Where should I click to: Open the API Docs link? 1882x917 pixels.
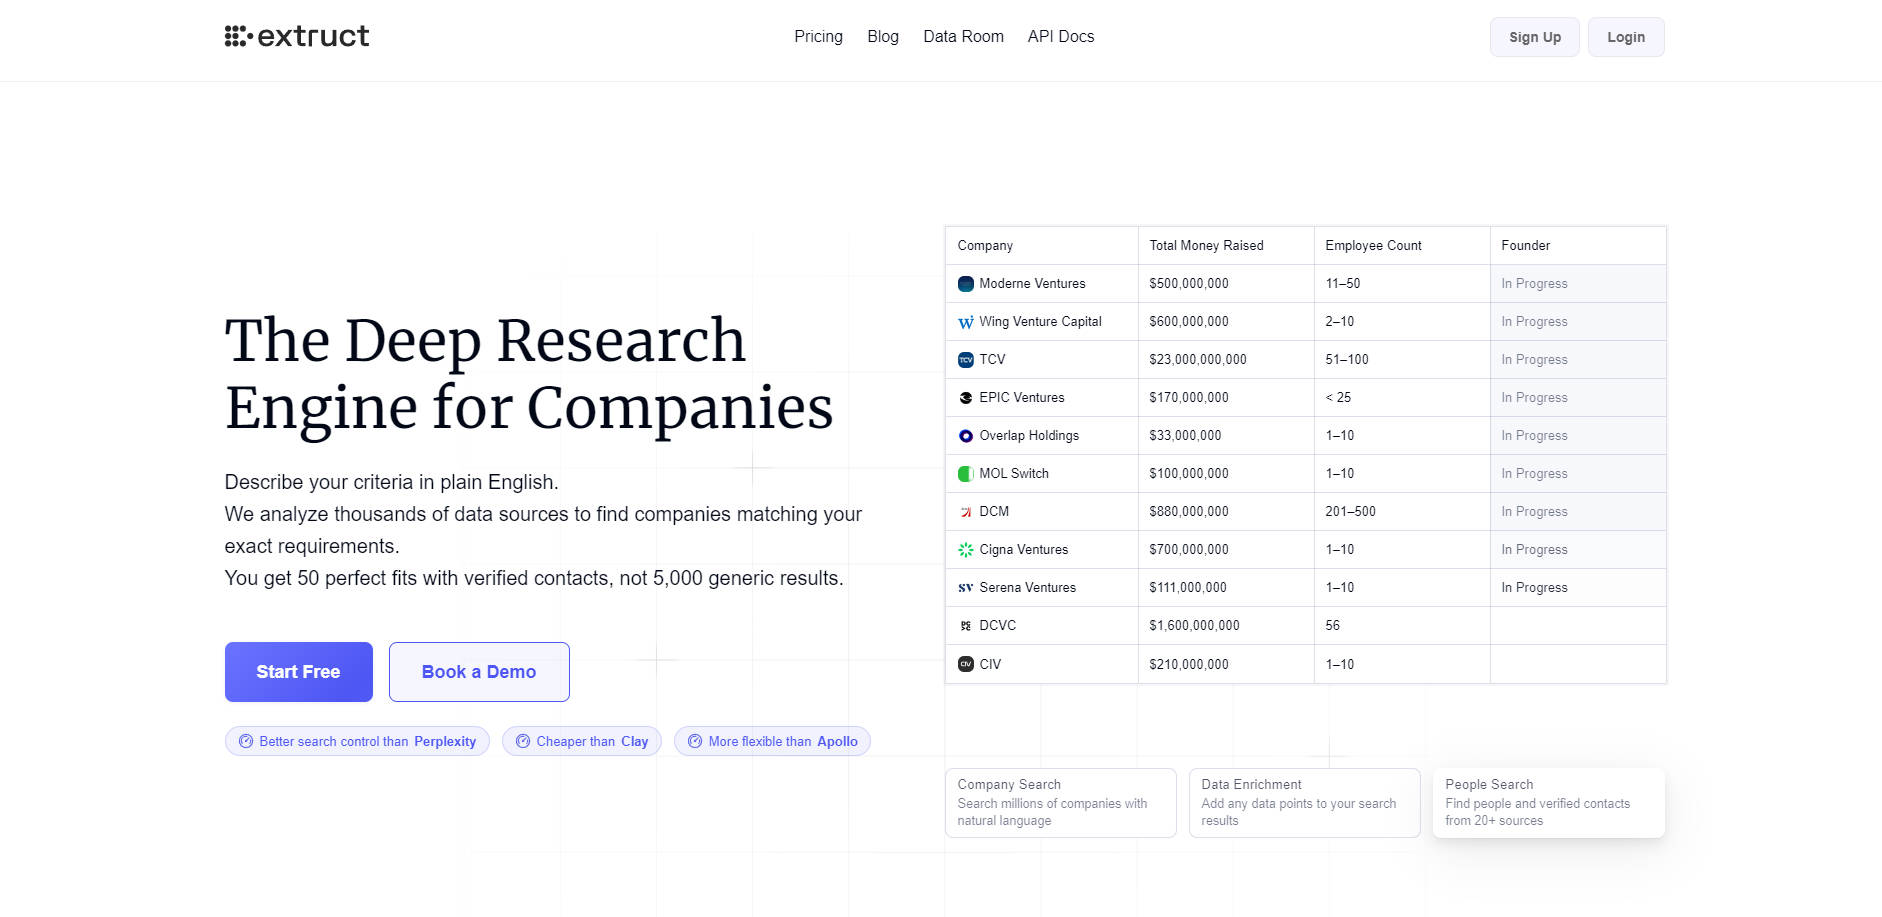click(x=1060, y=37)
